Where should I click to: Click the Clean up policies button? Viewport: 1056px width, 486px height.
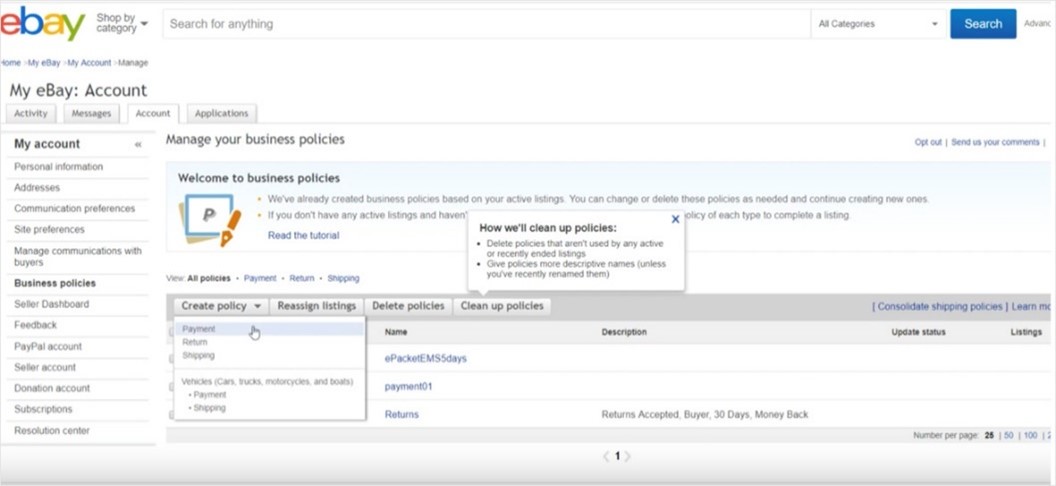pyautogui.click(x=502, y=306)
